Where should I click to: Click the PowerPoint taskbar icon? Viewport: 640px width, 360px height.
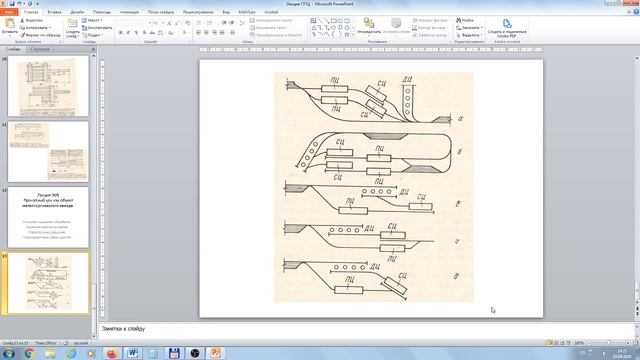tap(215, 353)
